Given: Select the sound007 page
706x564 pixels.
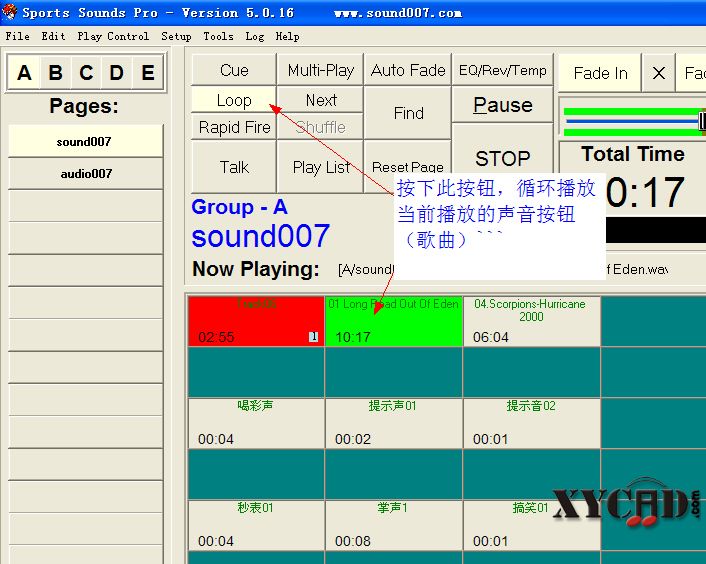Looking at the screenshot, I should (85, 141).
